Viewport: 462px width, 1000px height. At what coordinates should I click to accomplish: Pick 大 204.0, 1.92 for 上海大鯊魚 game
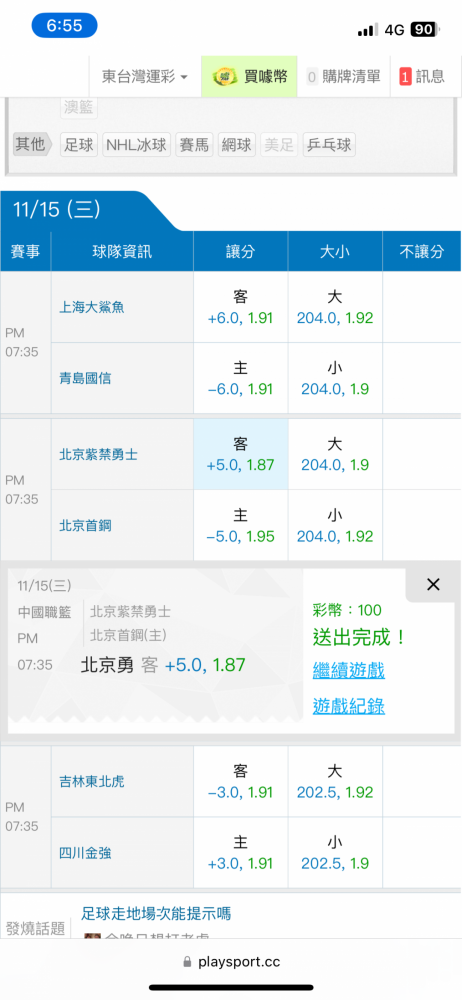335,307
